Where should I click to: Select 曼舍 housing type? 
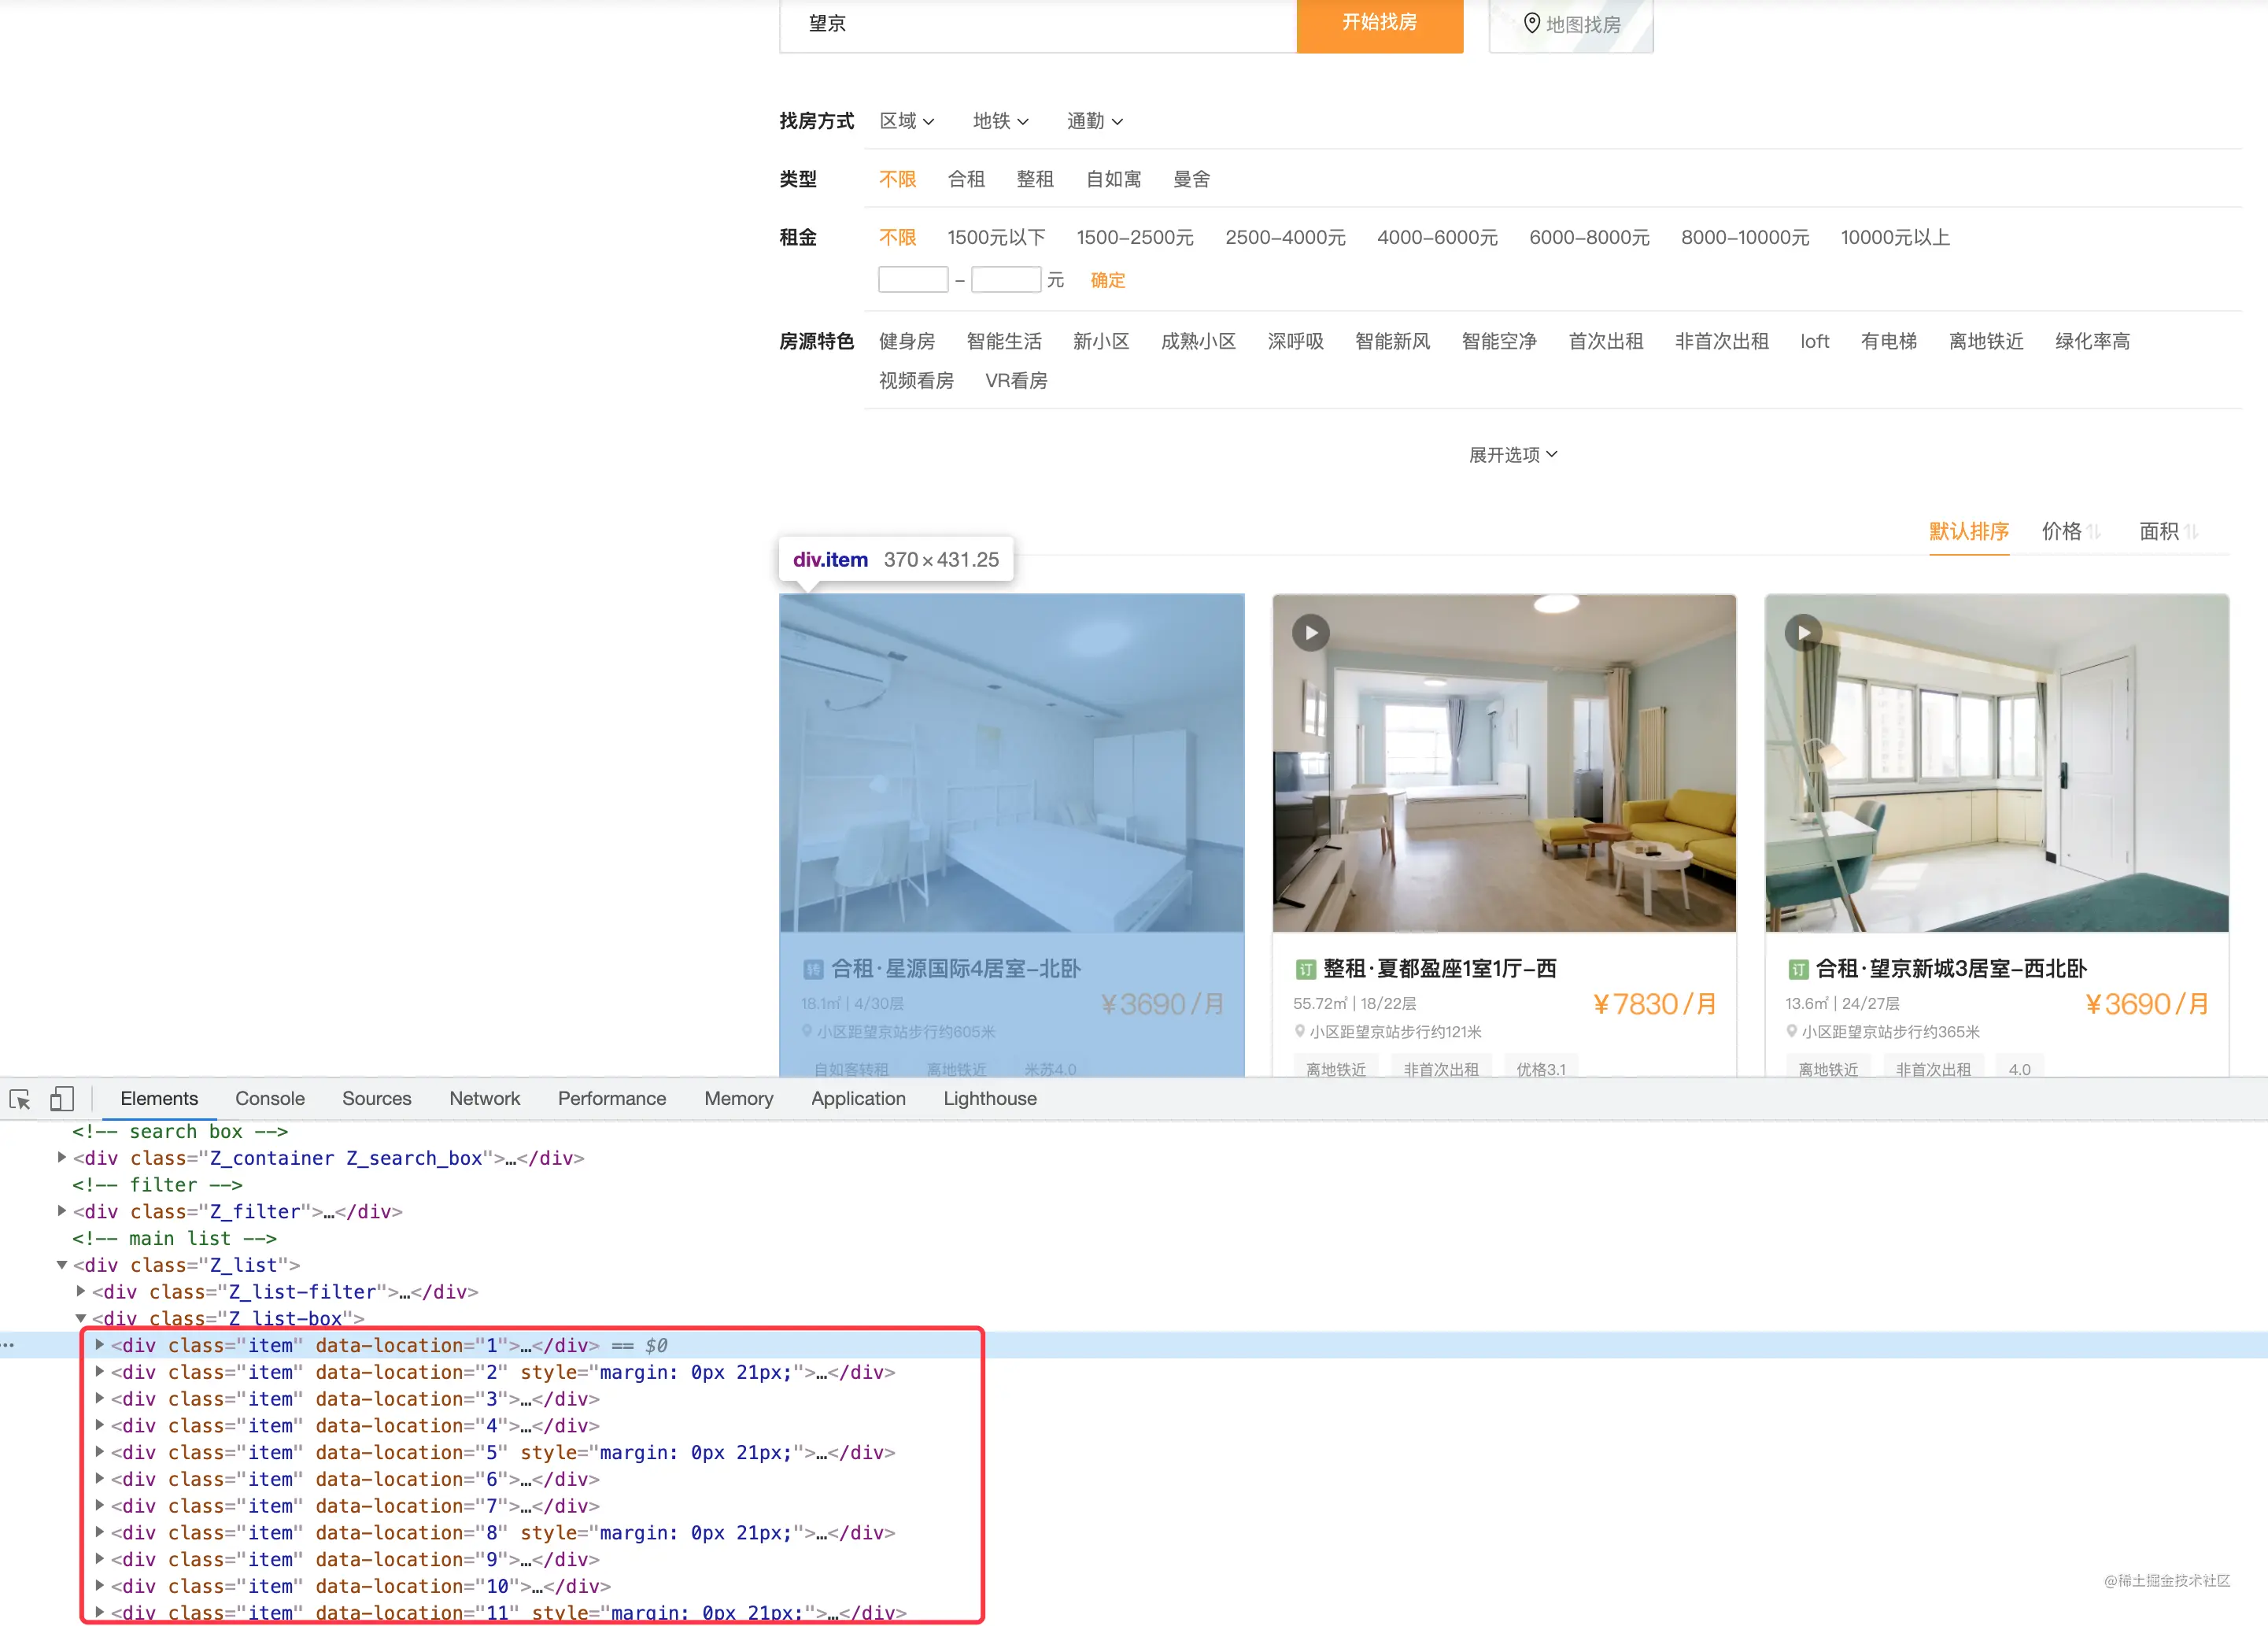1192,179
